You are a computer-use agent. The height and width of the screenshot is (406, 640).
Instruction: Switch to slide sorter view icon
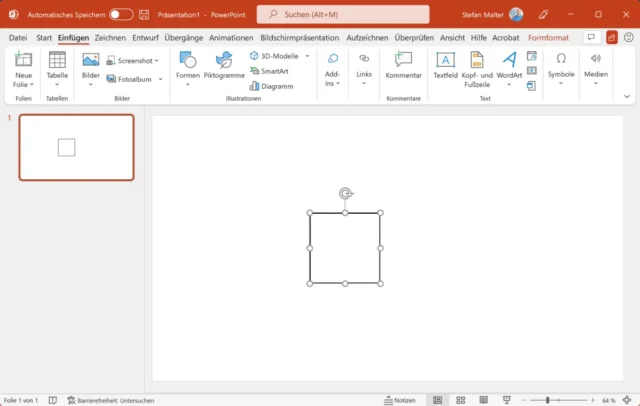460,400
